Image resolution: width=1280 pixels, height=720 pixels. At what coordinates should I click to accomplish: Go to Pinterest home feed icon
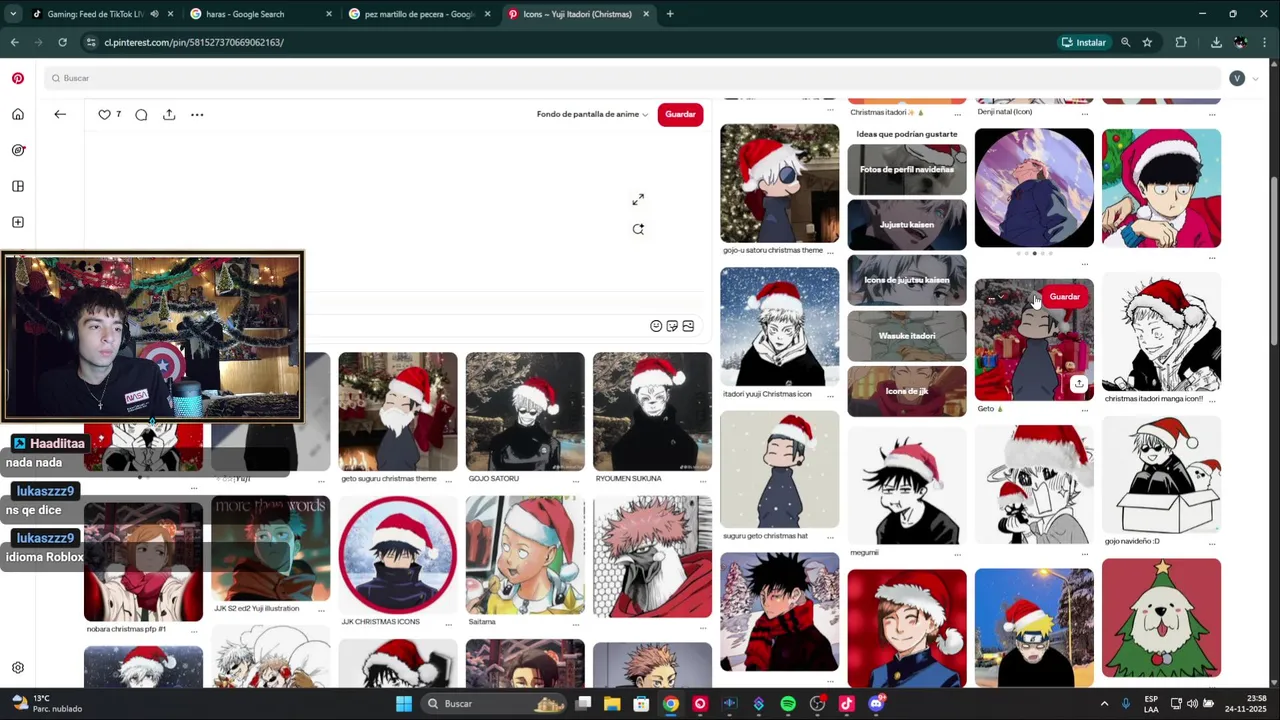[18, 114]
